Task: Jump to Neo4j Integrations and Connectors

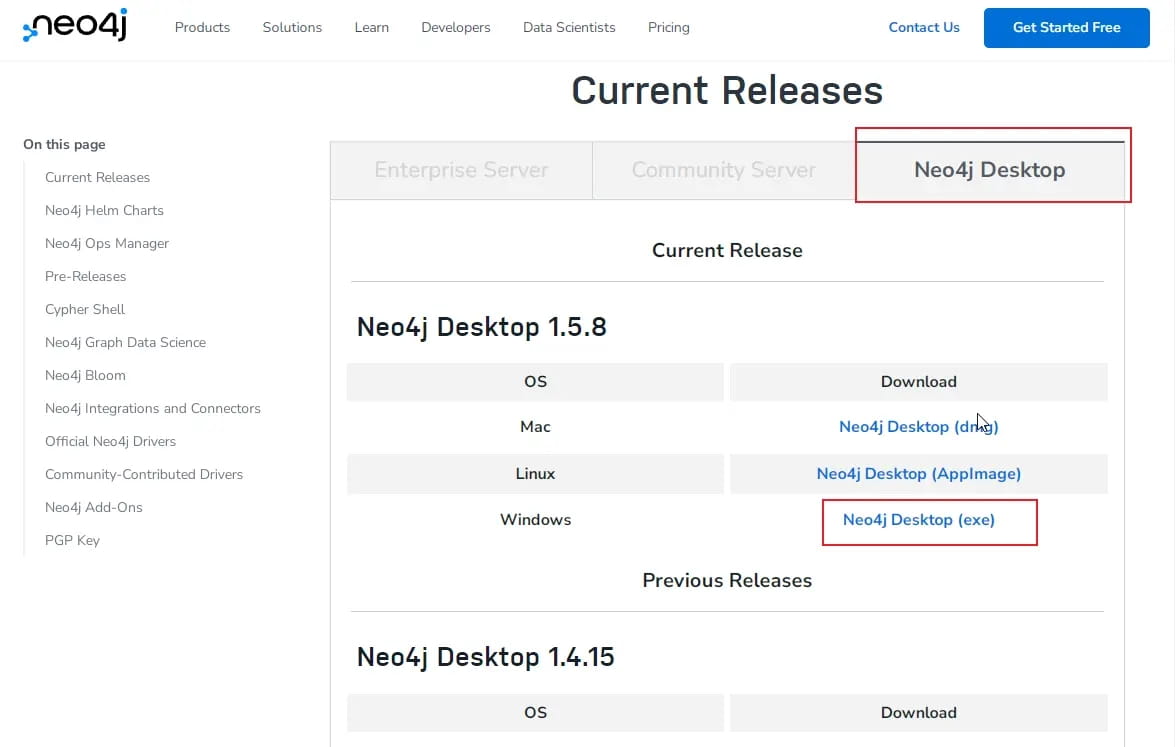Action: (153, 408)
